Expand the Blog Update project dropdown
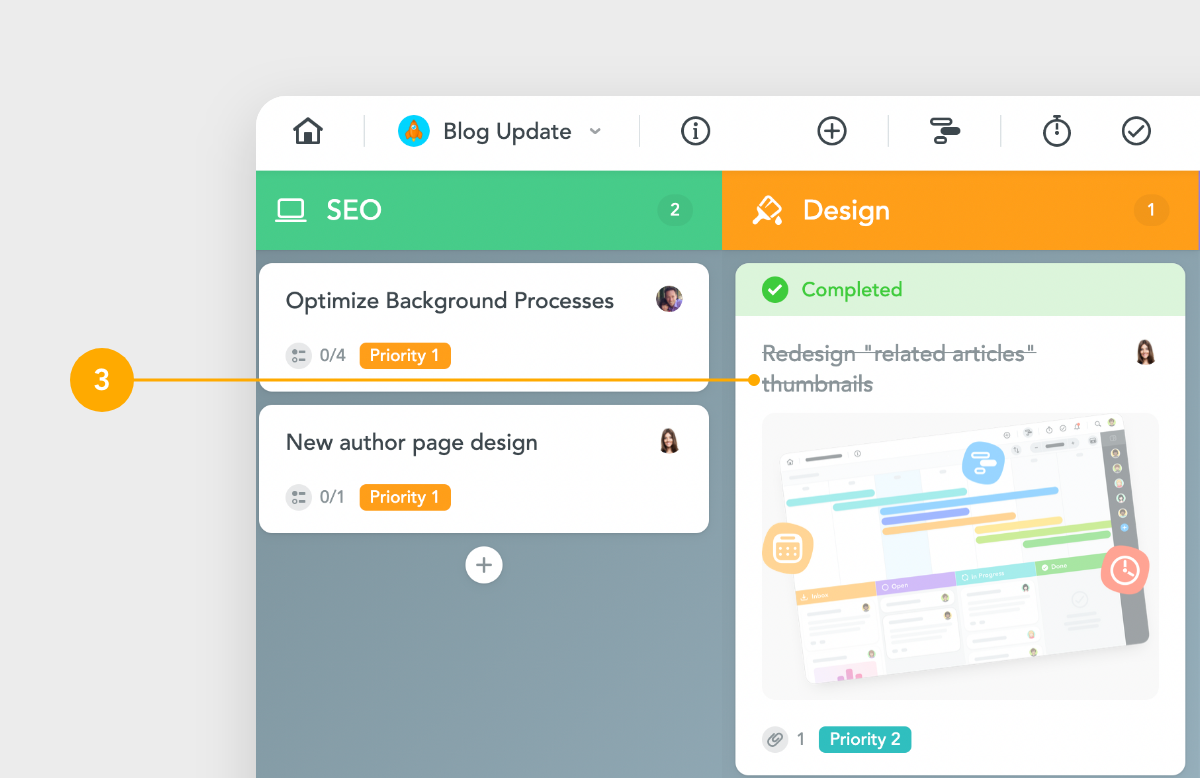 pyautogui.click(x=595, y=131)
